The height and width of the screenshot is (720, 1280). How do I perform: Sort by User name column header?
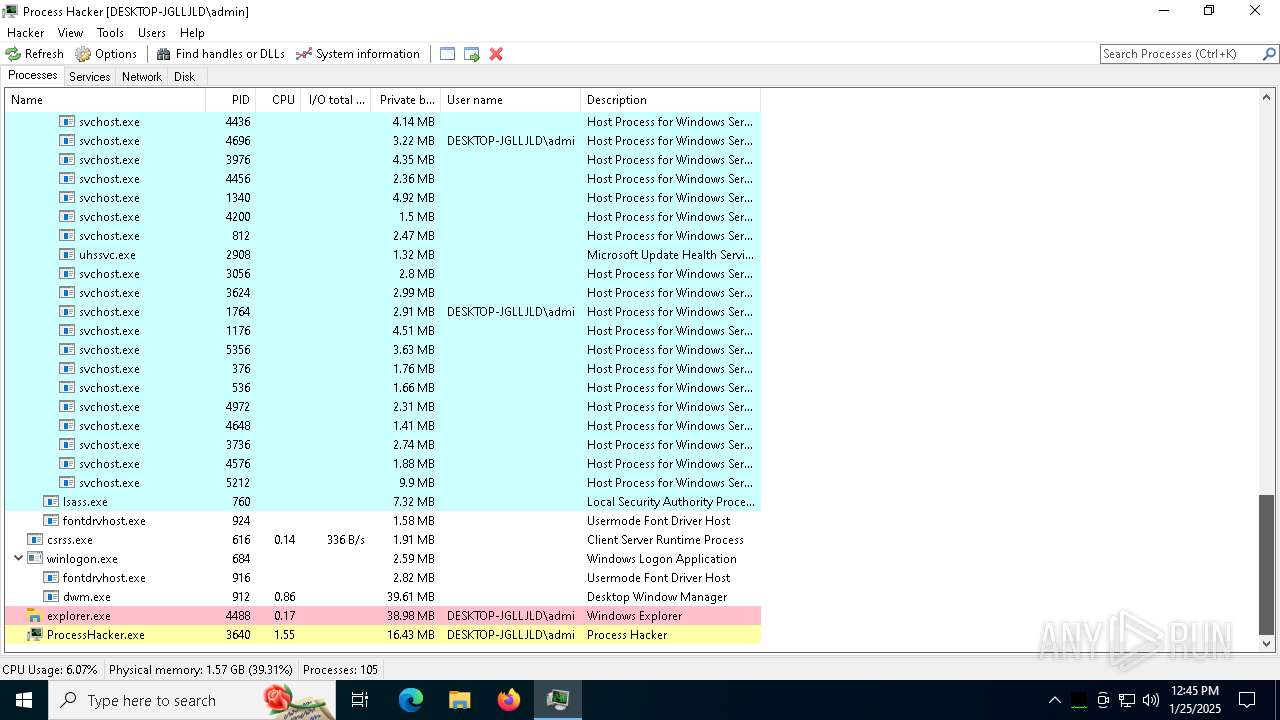click(x=510, y=100)
